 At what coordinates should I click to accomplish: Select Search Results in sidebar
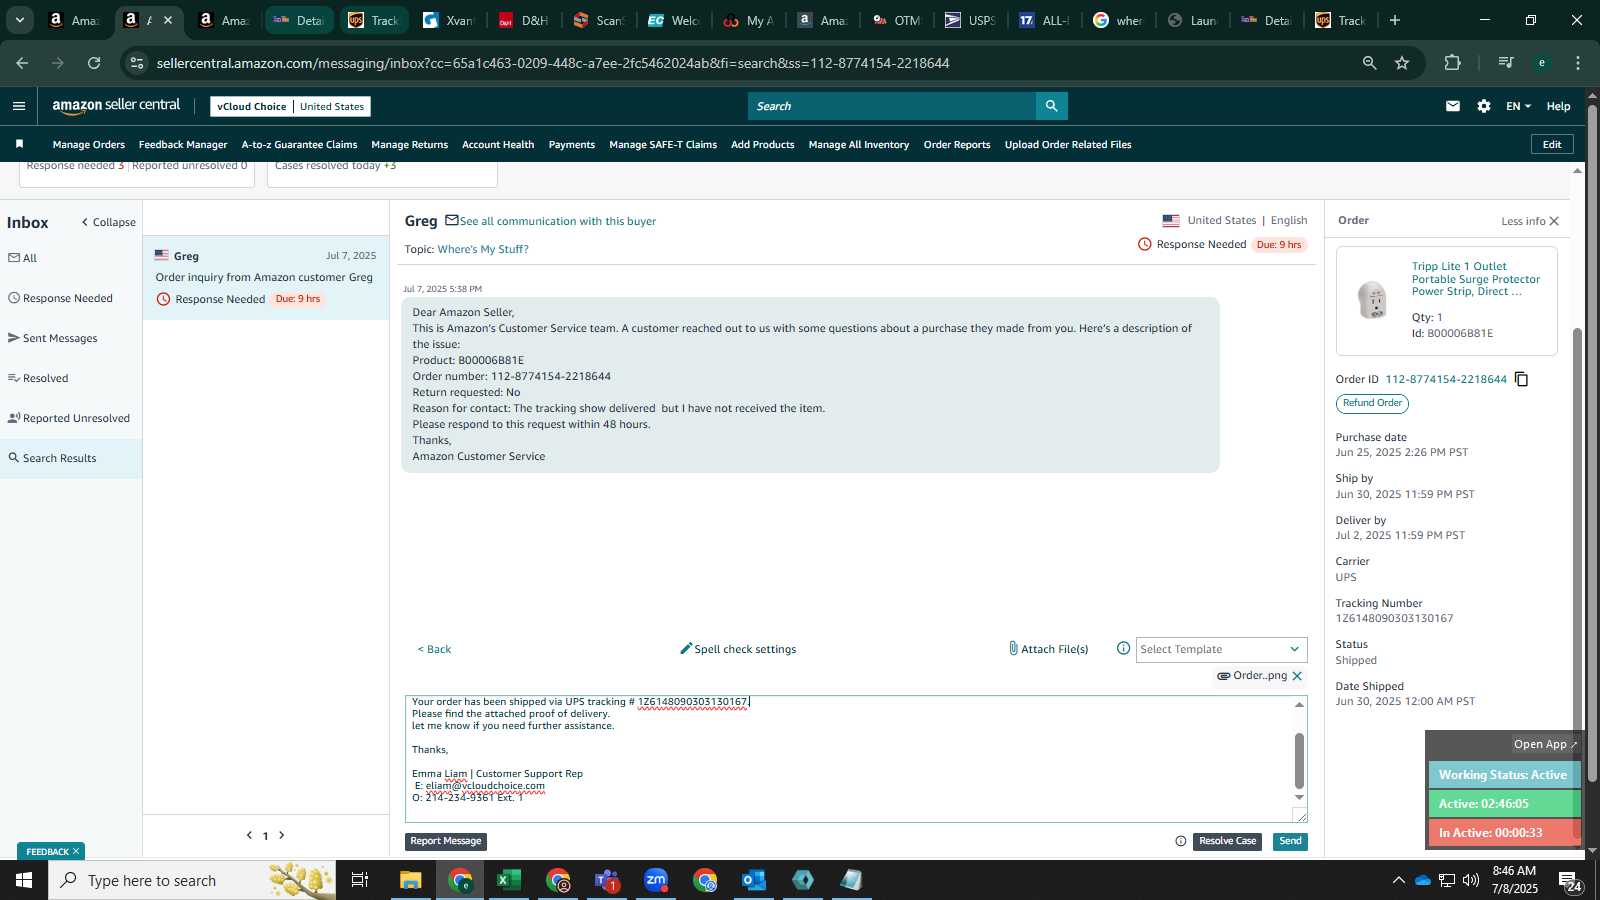(x=70, y=458)
